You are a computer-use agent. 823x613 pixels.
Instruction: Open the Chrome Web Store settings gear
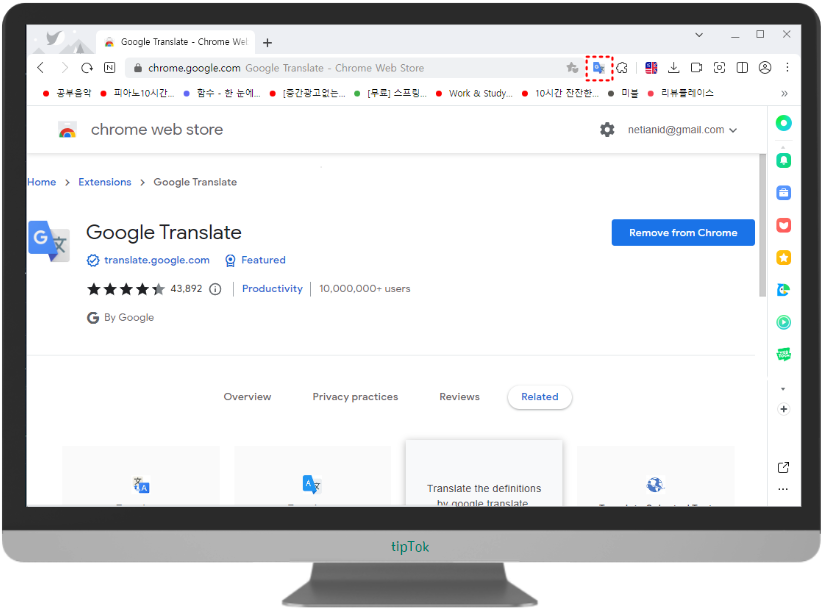coord(607,130)
